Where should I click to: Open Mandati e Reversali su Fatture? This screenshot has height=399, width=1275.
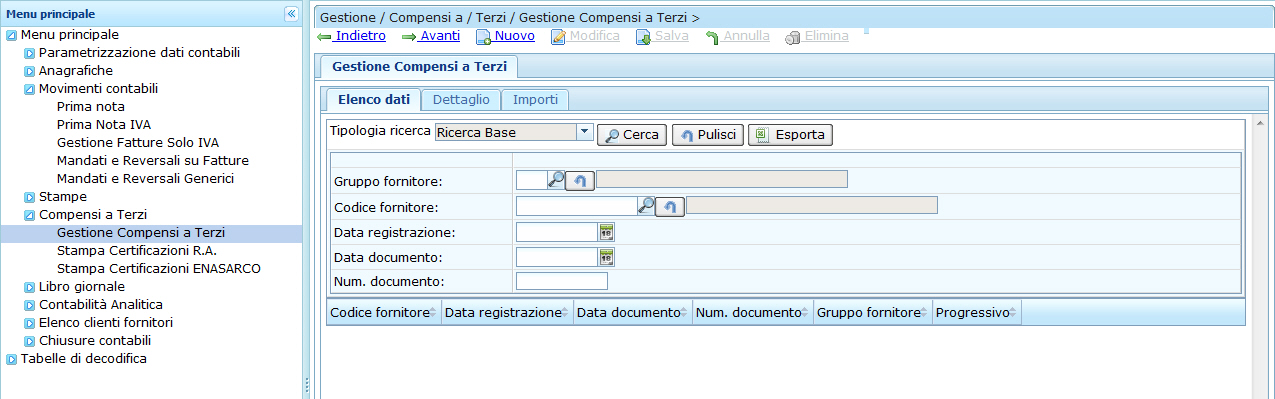(153, 160)
